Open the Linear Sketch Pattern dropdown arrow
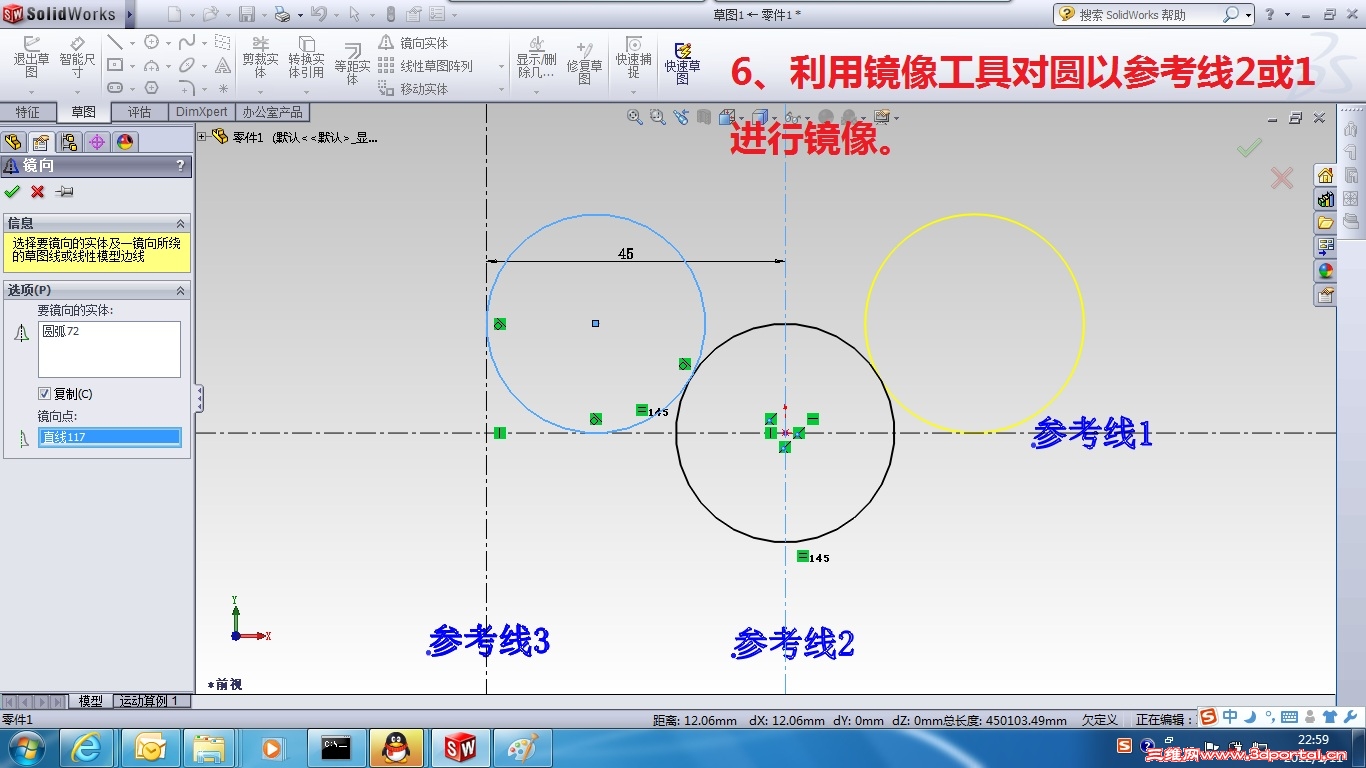This screenshot has width=1366, height=768. [501, 67]
